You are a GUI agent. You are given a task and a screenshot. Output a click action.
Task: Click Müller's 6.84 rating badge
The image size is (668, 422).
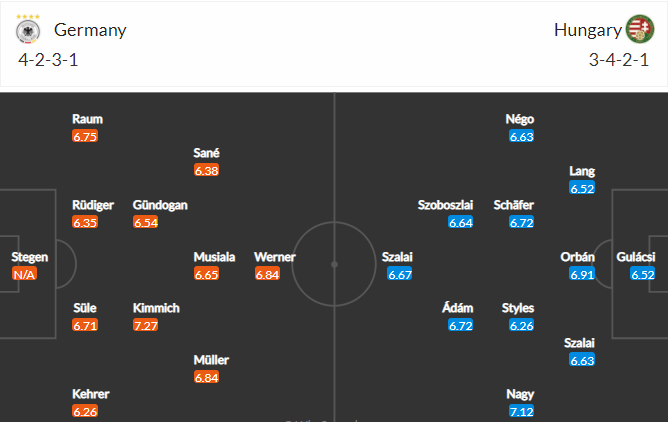(207, 377)
